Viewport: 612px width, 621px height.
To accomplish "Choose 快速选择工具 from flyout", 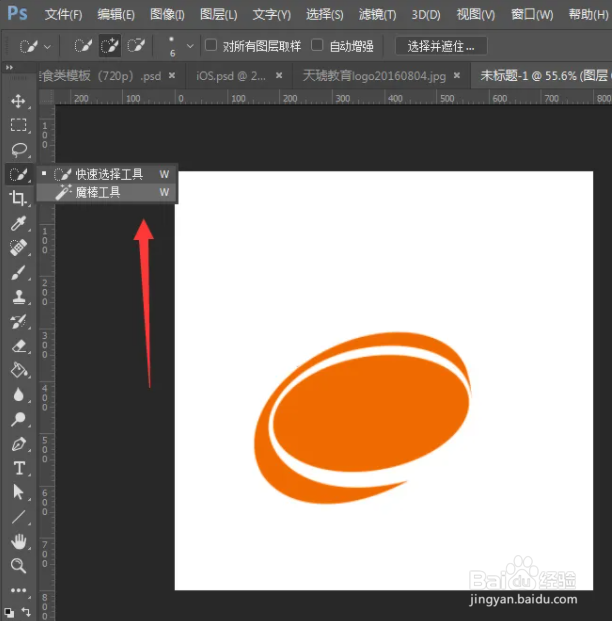I will (x=107, y=174).
